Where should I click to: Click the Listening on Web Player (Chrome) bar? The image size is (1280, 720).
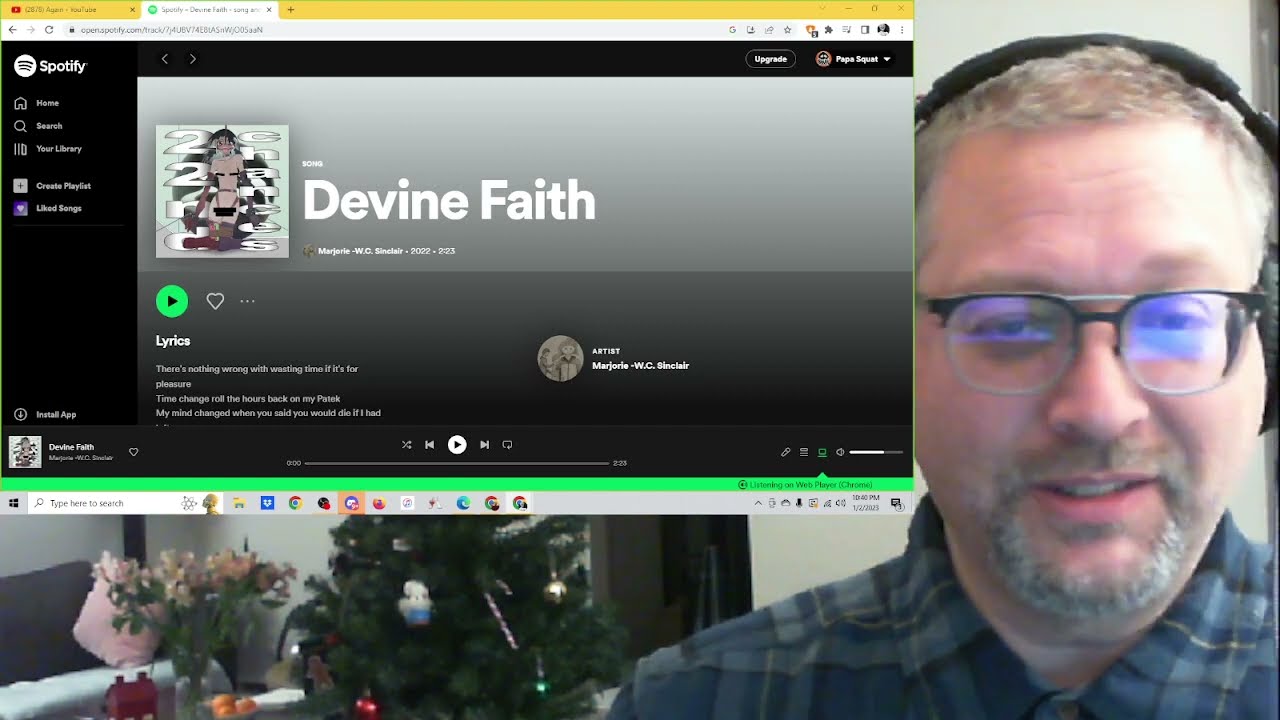tap(456, 484)
